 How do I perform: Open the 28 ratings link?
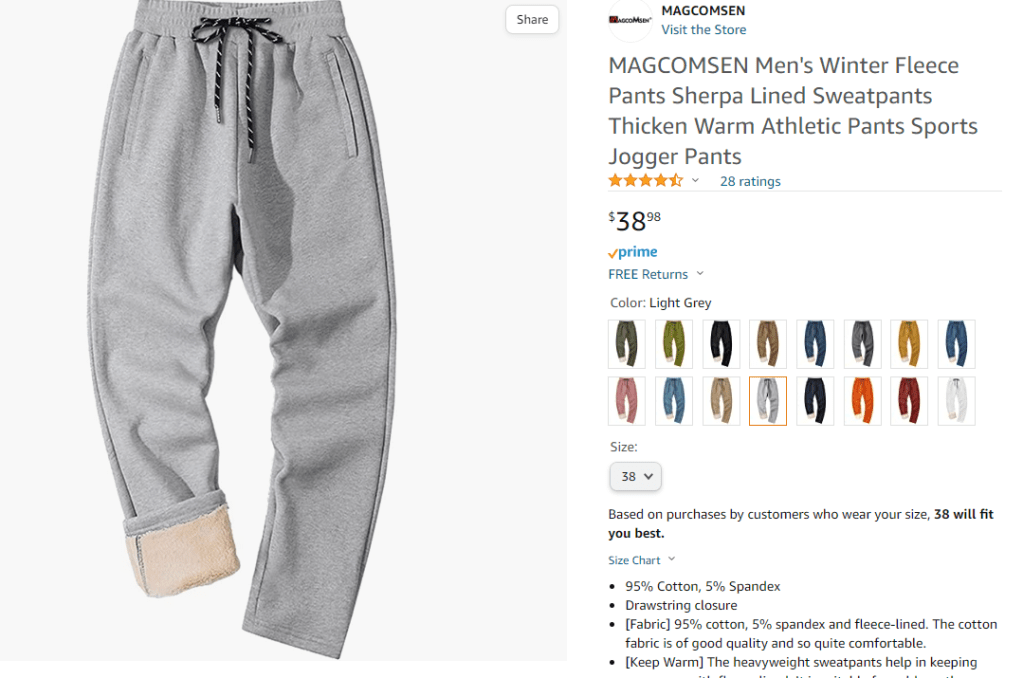(750, 181)
